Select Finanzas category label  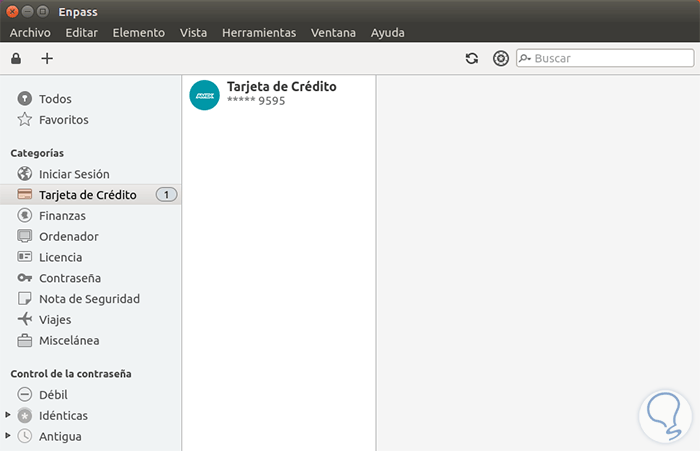(62, 216)
